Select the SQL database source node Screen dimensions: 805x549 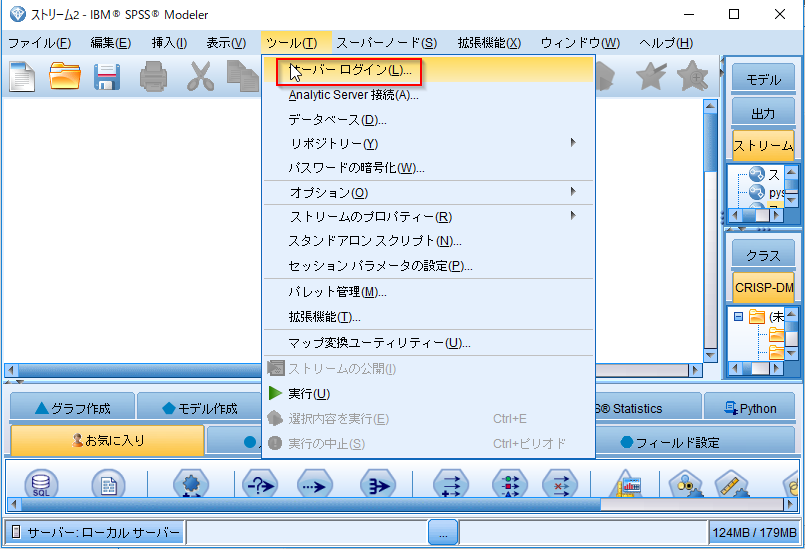[41, 483]
